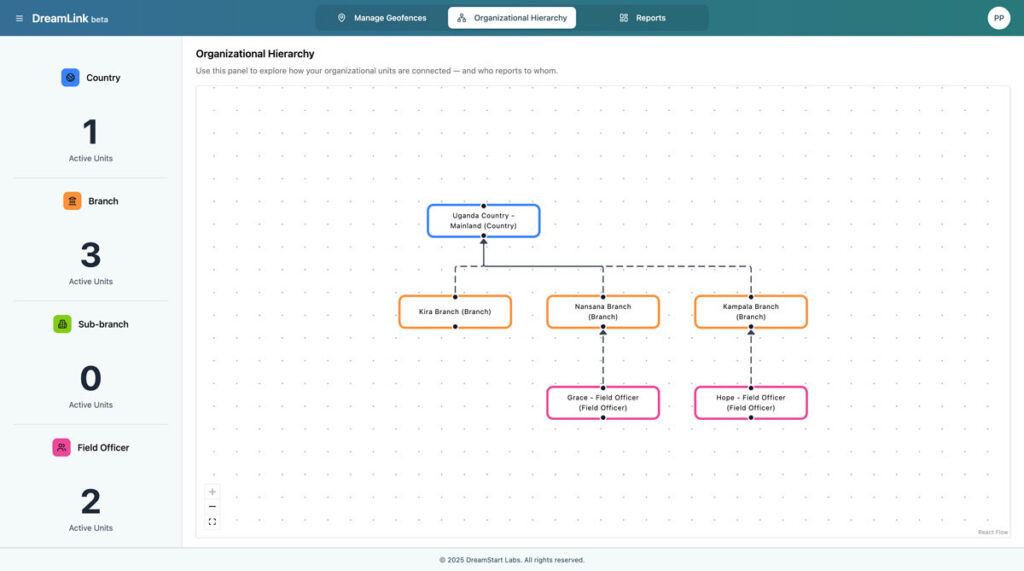Switch to the Manage Geofences tab
The image size is (1024, 571).
pos(381,18)
